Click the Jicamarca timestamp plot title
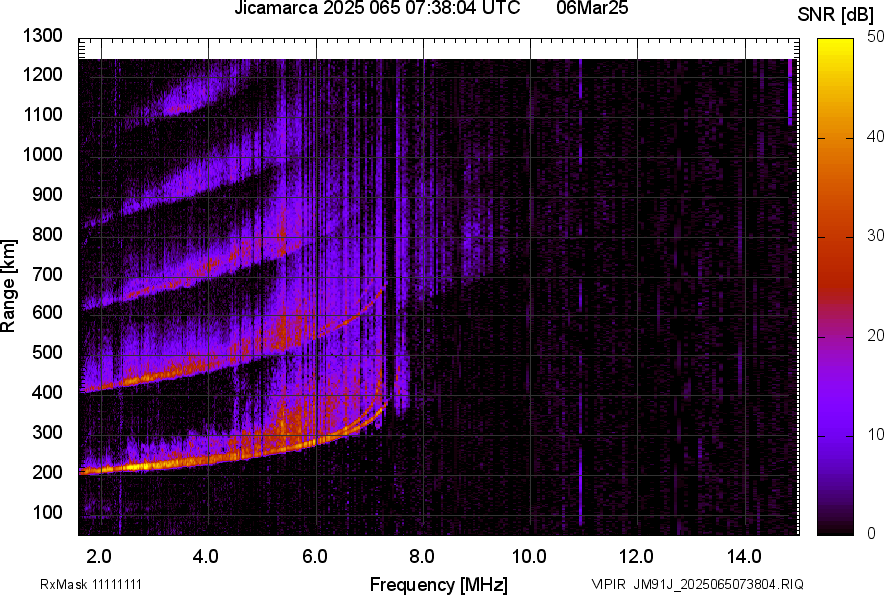This screenshot has width=884, height=595. tap(376, 9)
